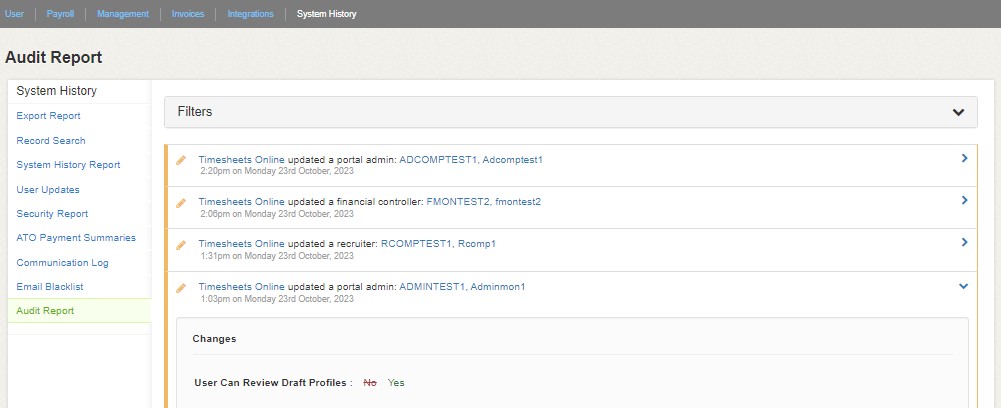
Task: Expand the FMONTEST2 audit entry arrow
Action: (964, 200)
